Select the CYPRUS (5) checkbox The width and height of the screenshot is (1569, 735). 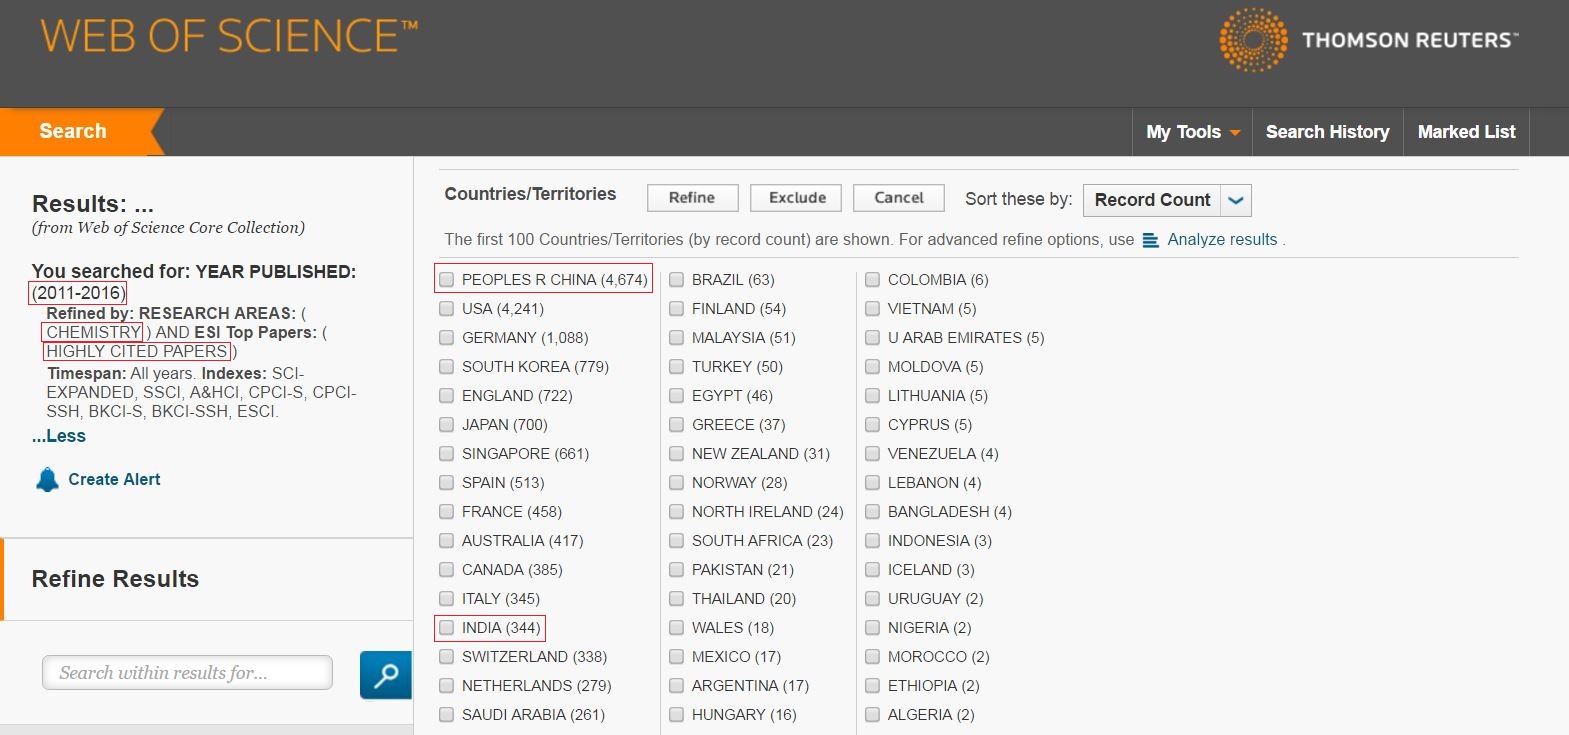873,425
